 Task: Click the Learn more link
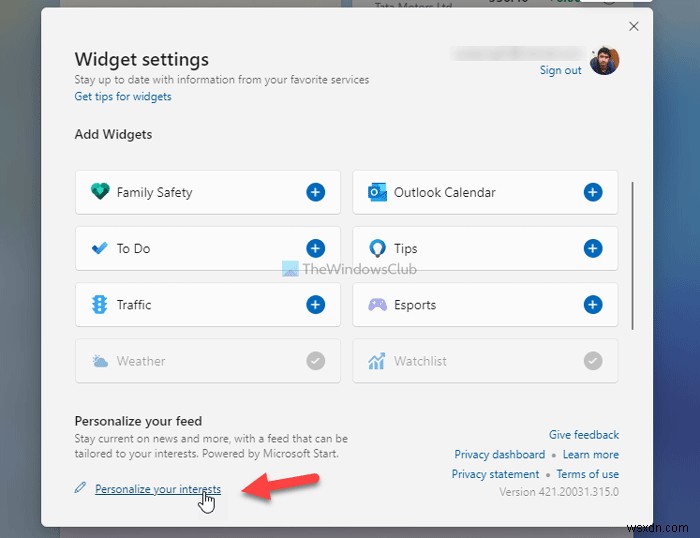(591, 455)
